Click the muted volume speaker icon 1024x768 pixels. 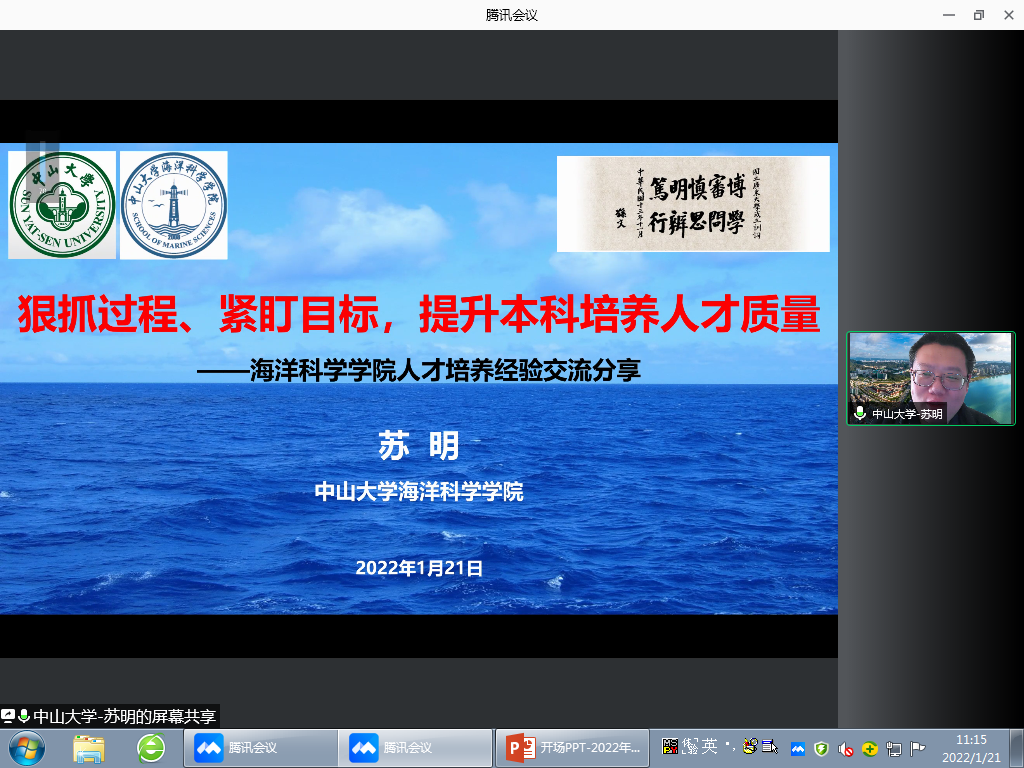coord(845,748)
